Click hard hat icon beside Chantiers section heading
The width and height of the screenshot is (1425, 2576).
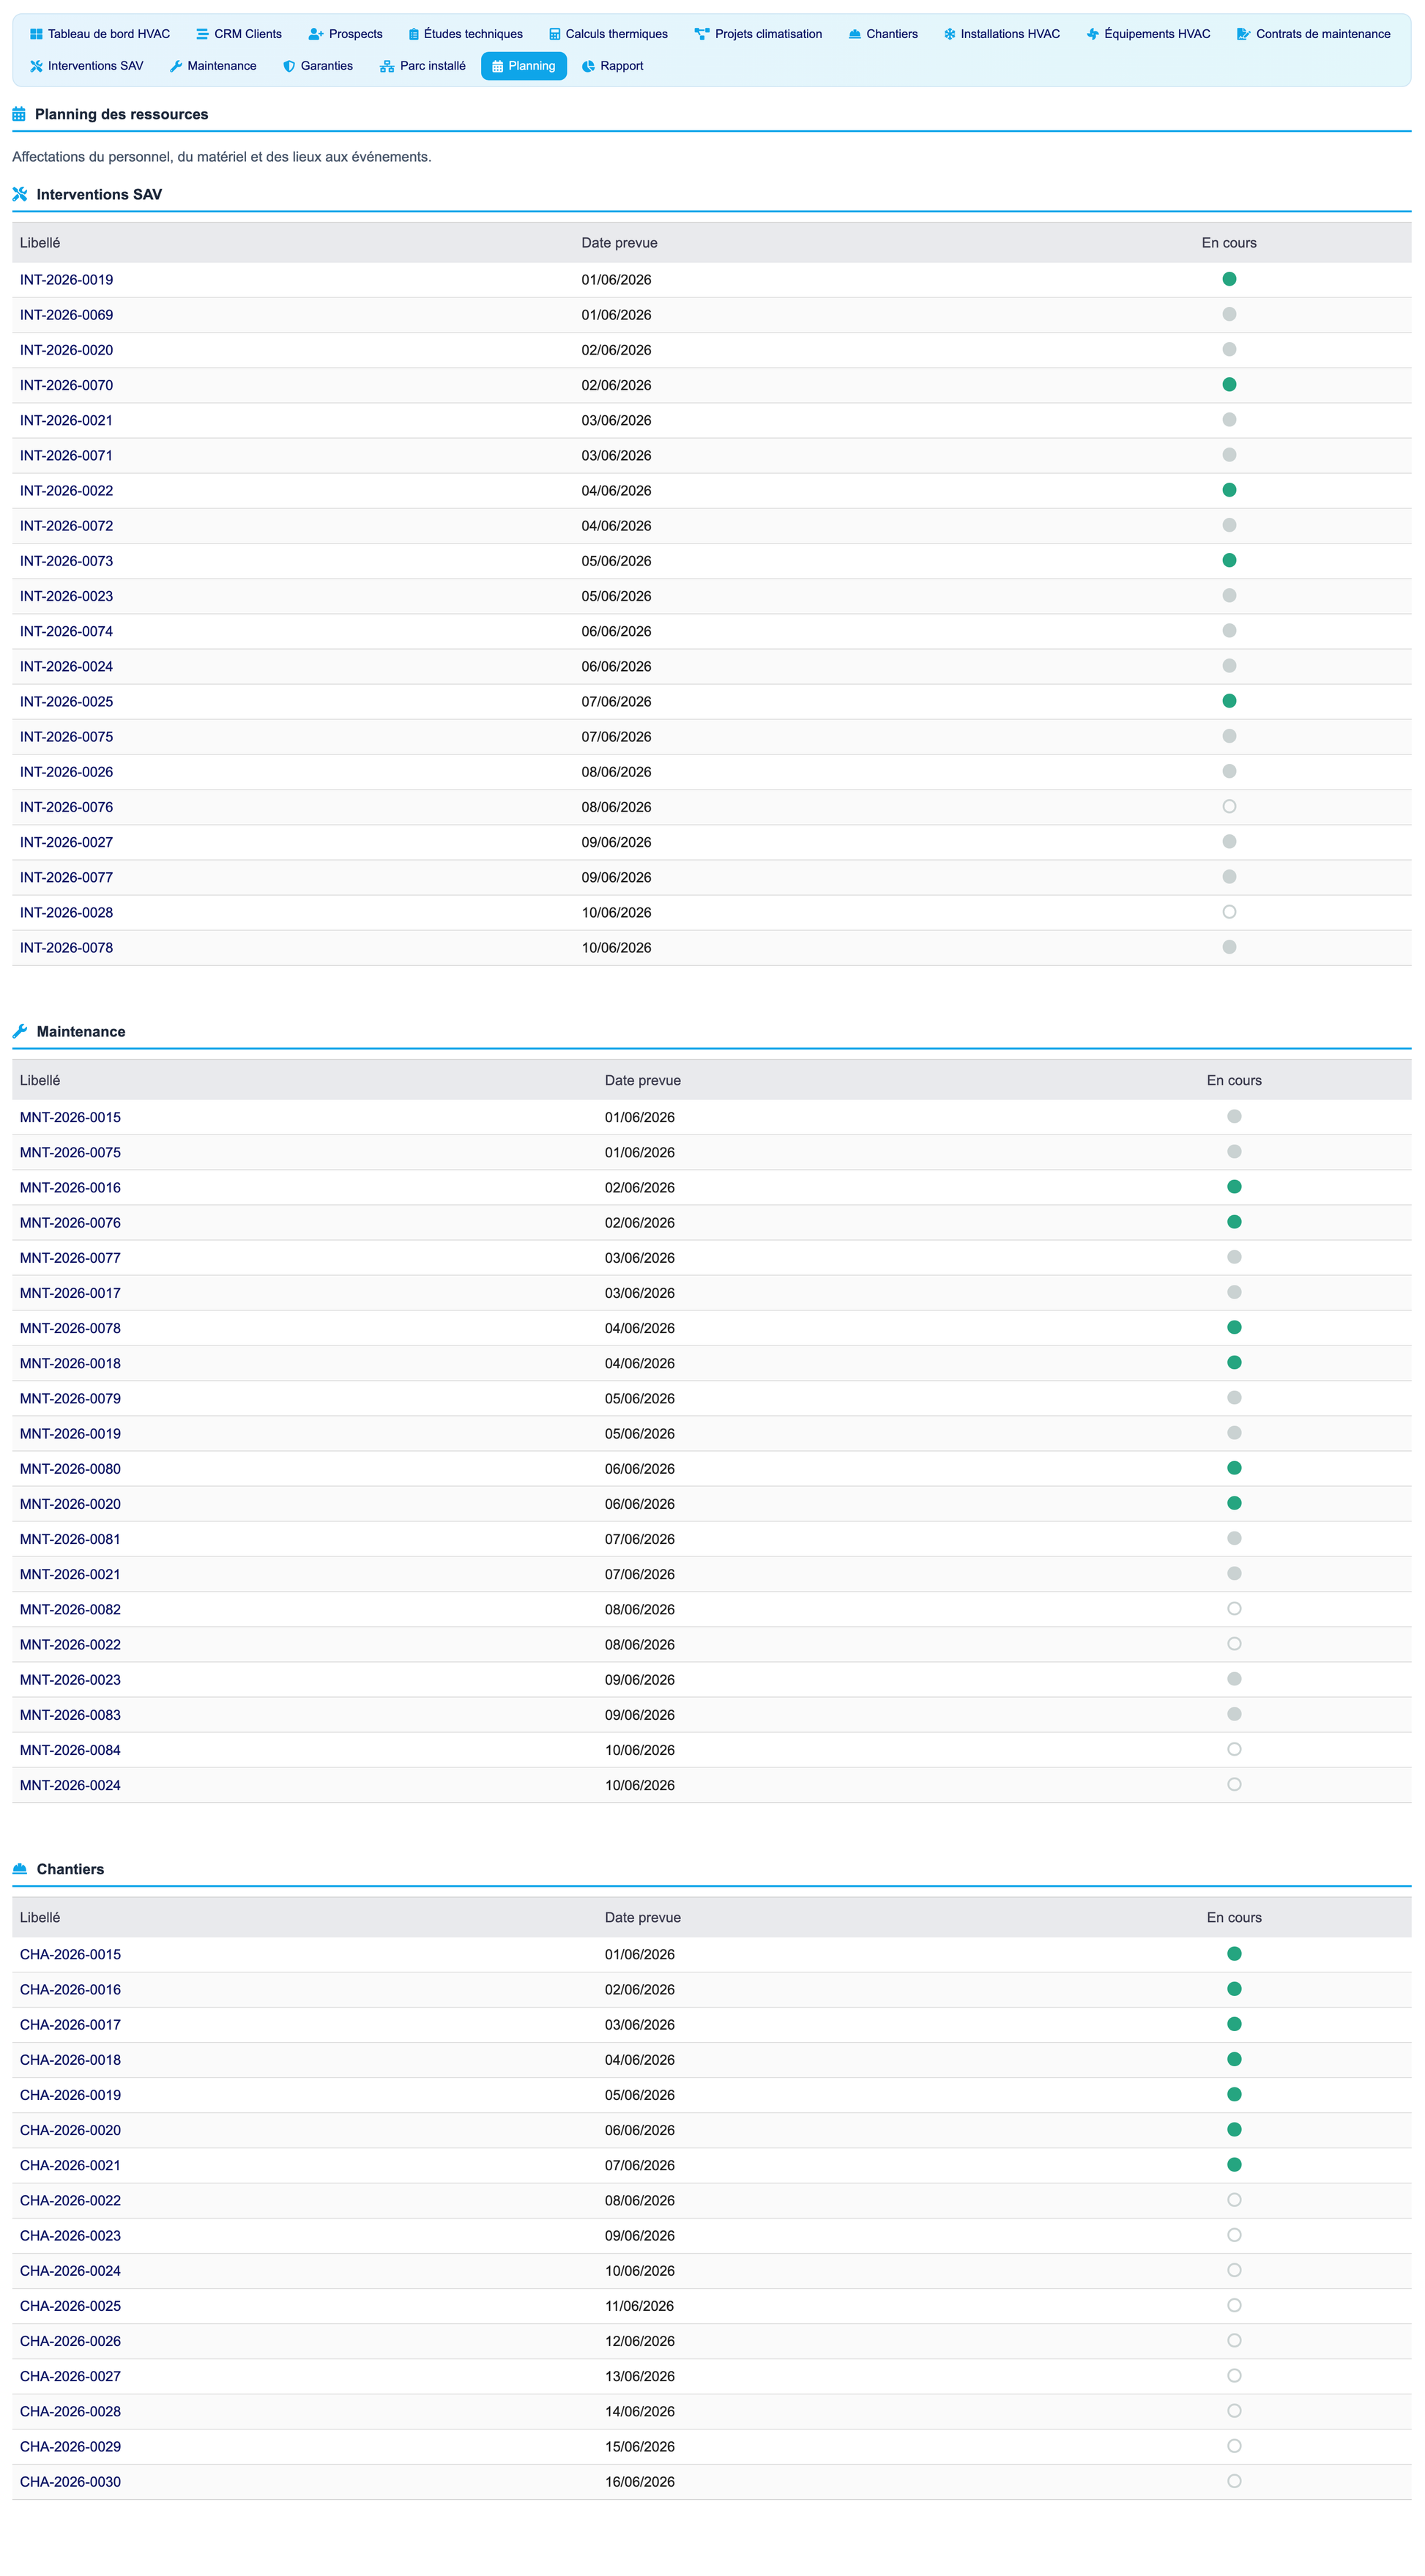tap(20, 1869)
